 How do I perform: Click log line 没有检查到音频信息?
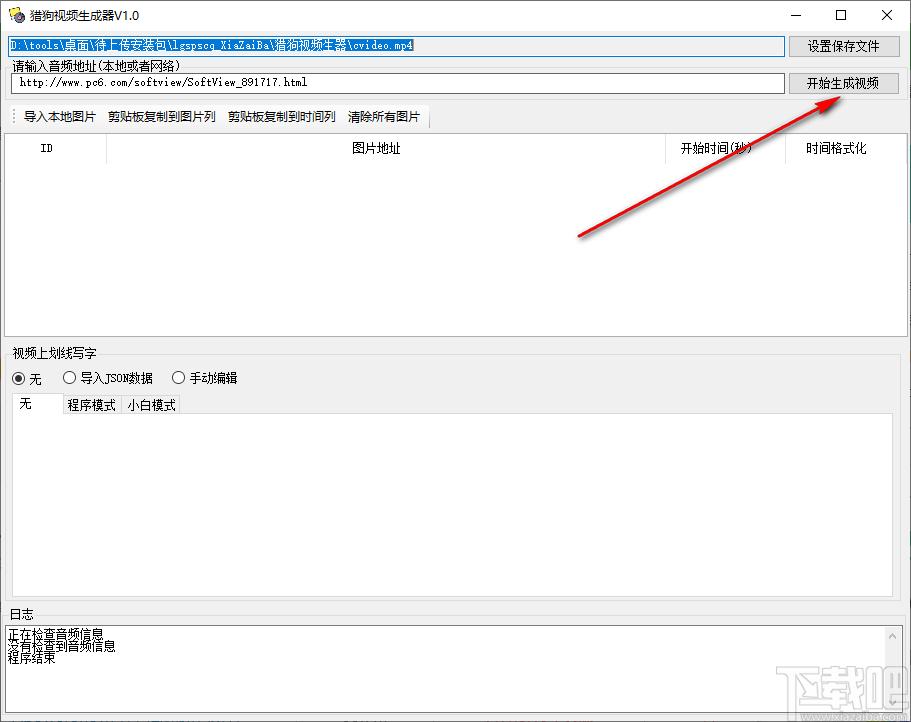tap(62, 646)
